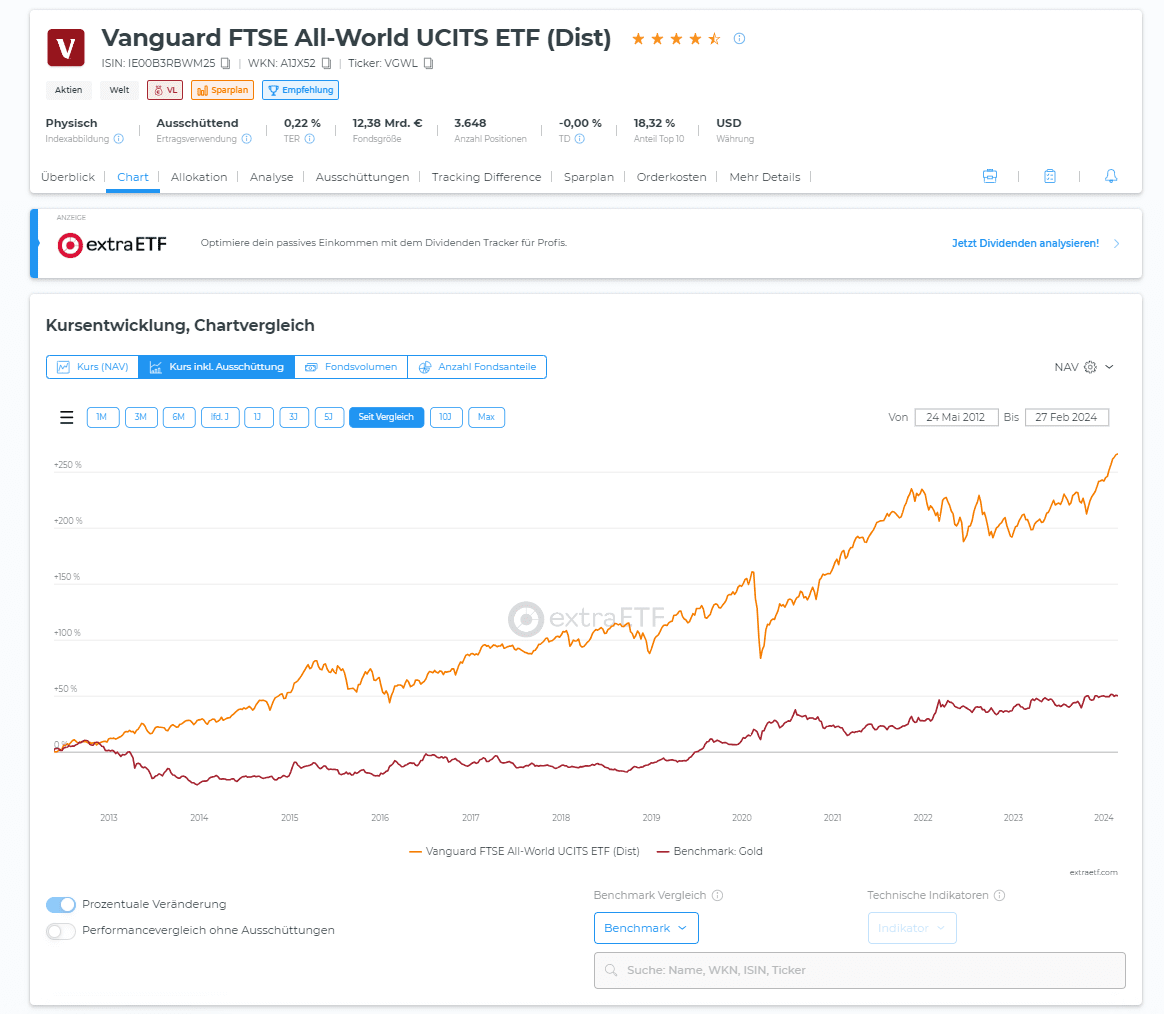Viewport: 1164px width, 1014px height.
Task: Switch to the Allokation tab
Action: point(199,177)
